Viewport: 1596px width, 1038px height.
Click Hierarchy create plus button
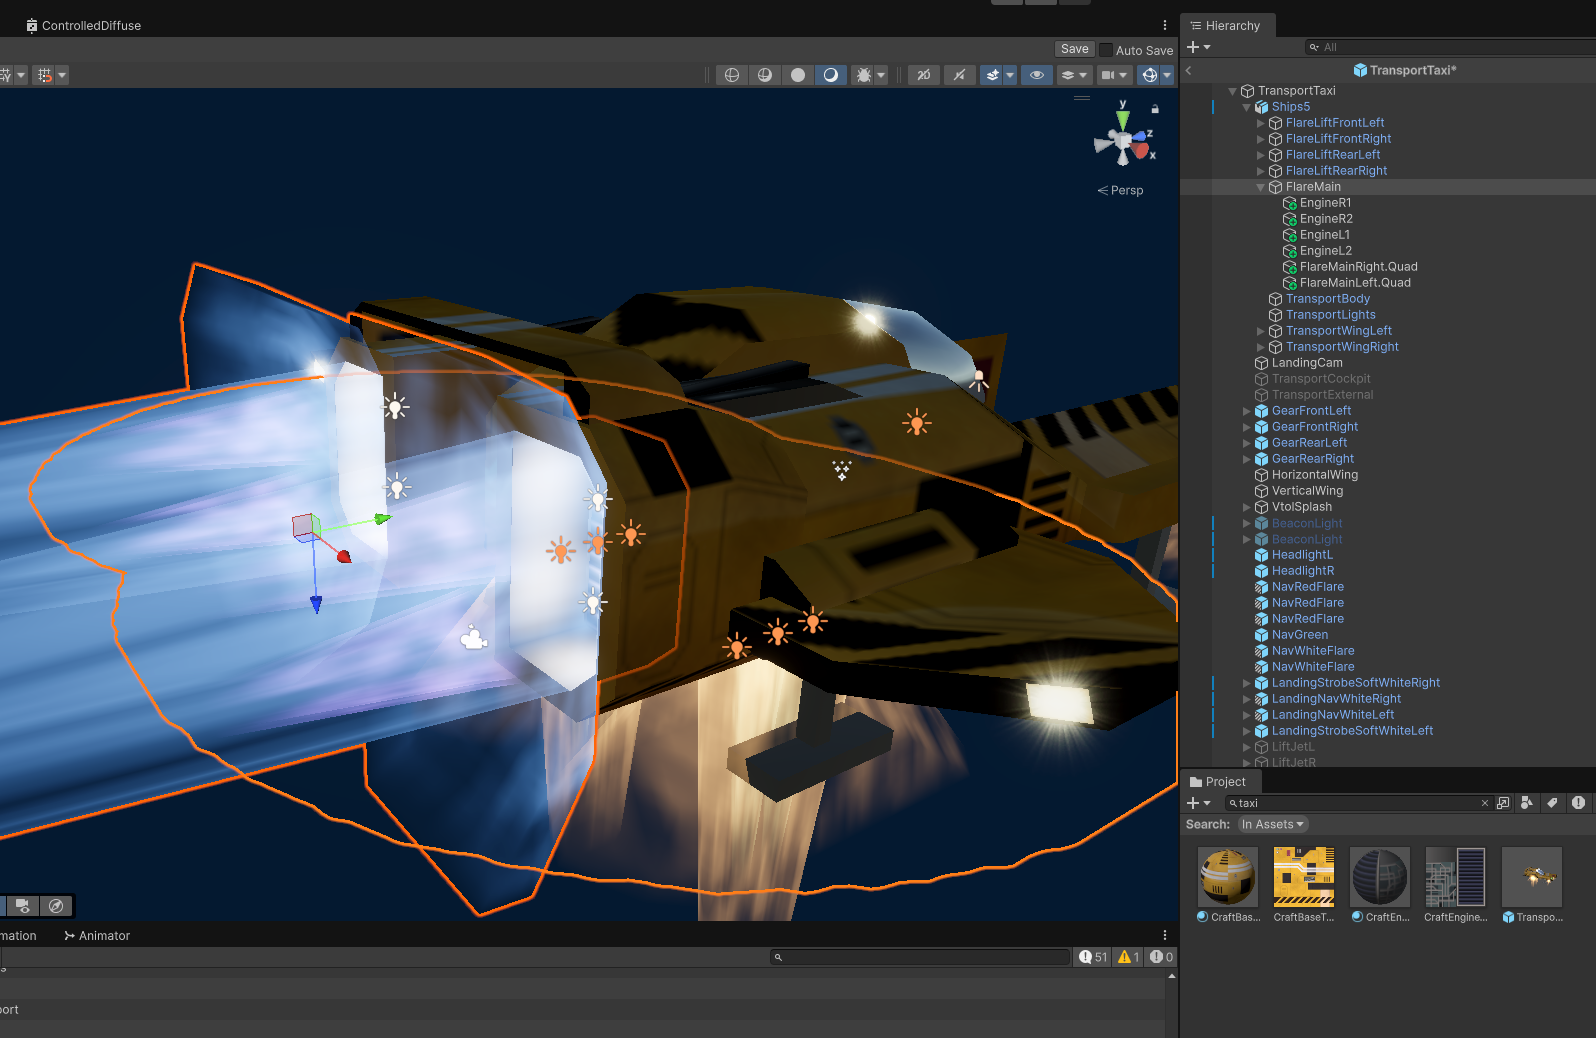tap(1193, 47)
